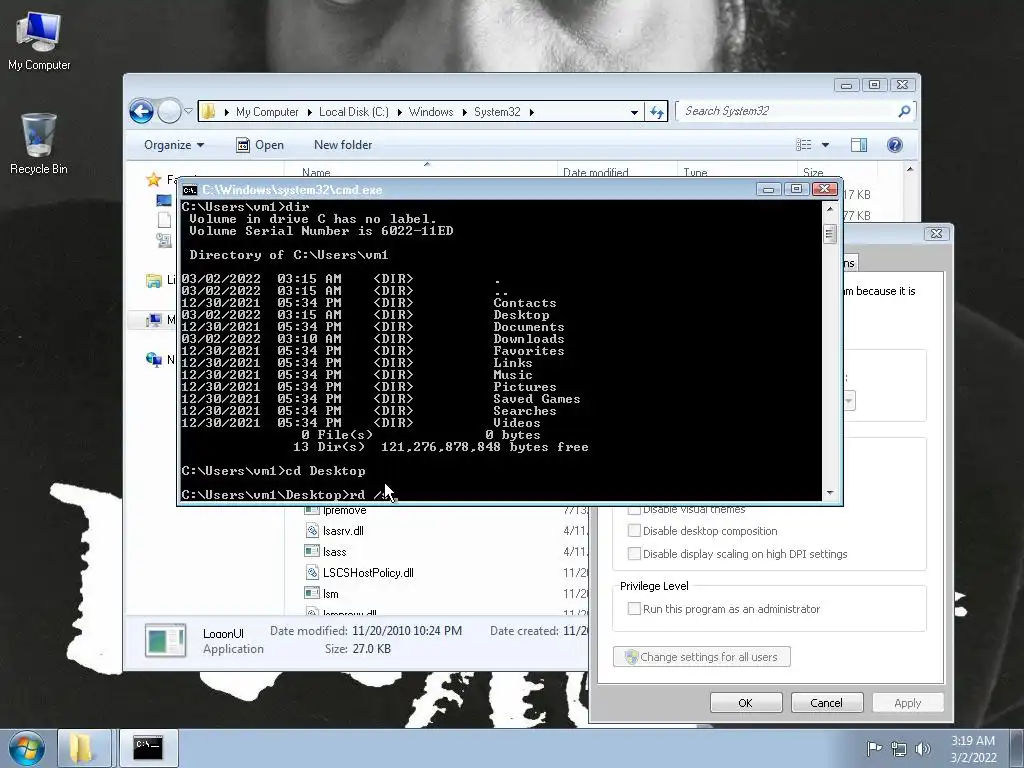Click Open in Explorer toolbar

tap(260, 145)
